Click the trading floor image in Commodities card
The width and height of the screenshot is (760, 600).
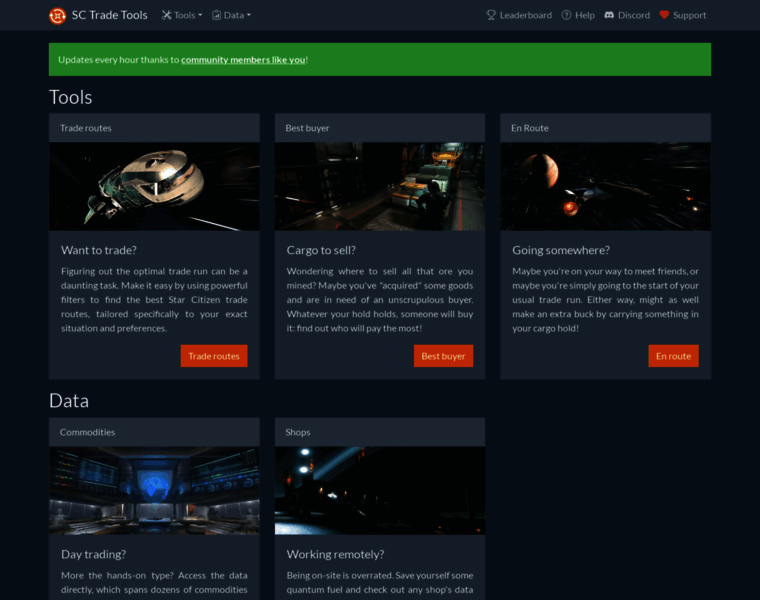tap(154, 490)
